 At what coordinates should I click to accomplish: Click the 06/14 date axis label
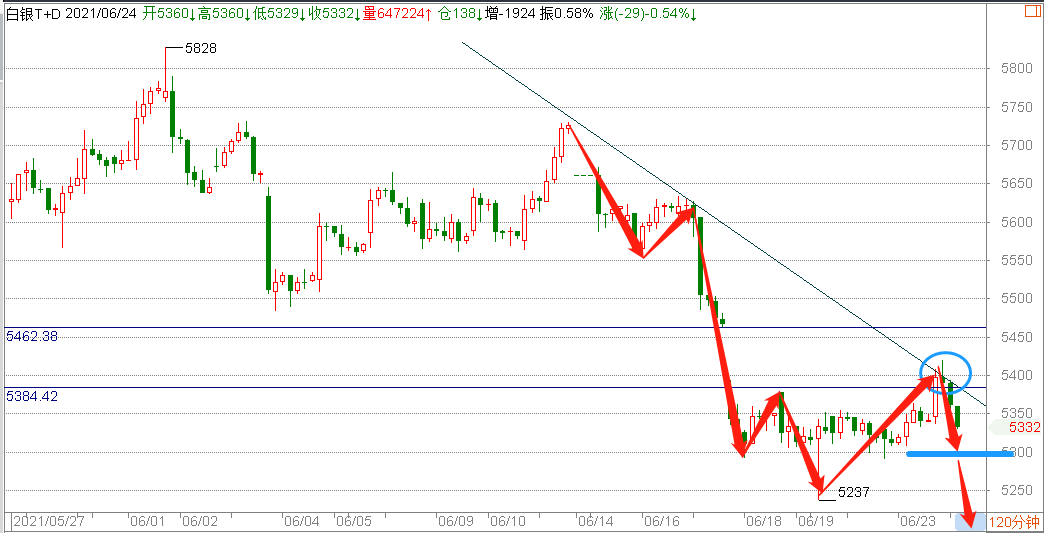[596, 521]
